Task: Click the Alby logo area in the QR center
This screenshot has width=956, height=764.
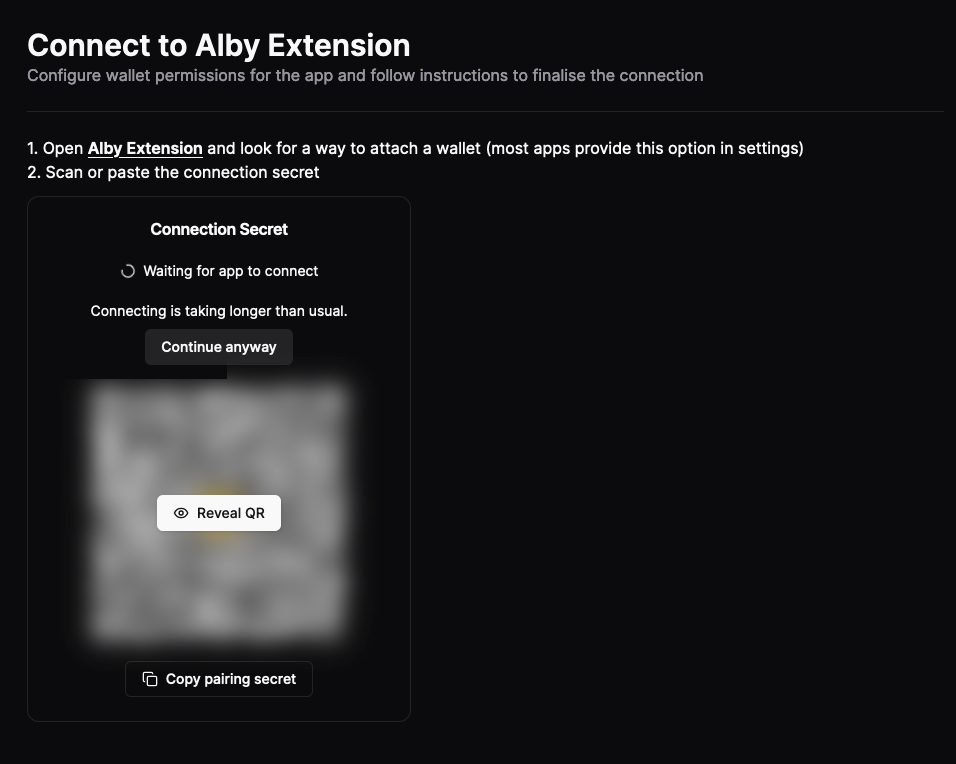Action: coord(219,513)
